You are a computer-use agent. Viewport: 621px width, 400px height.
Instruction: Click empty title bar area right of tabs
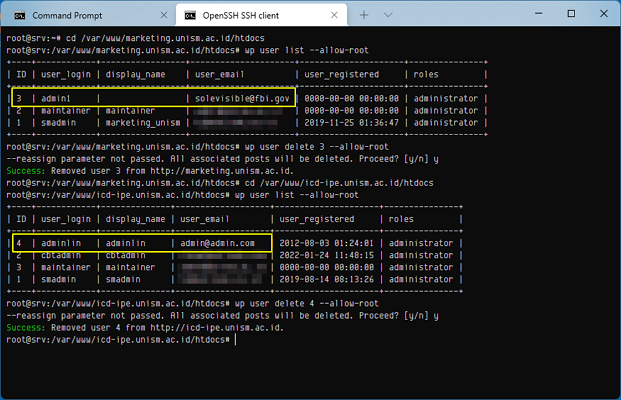(x=460, y=16)
